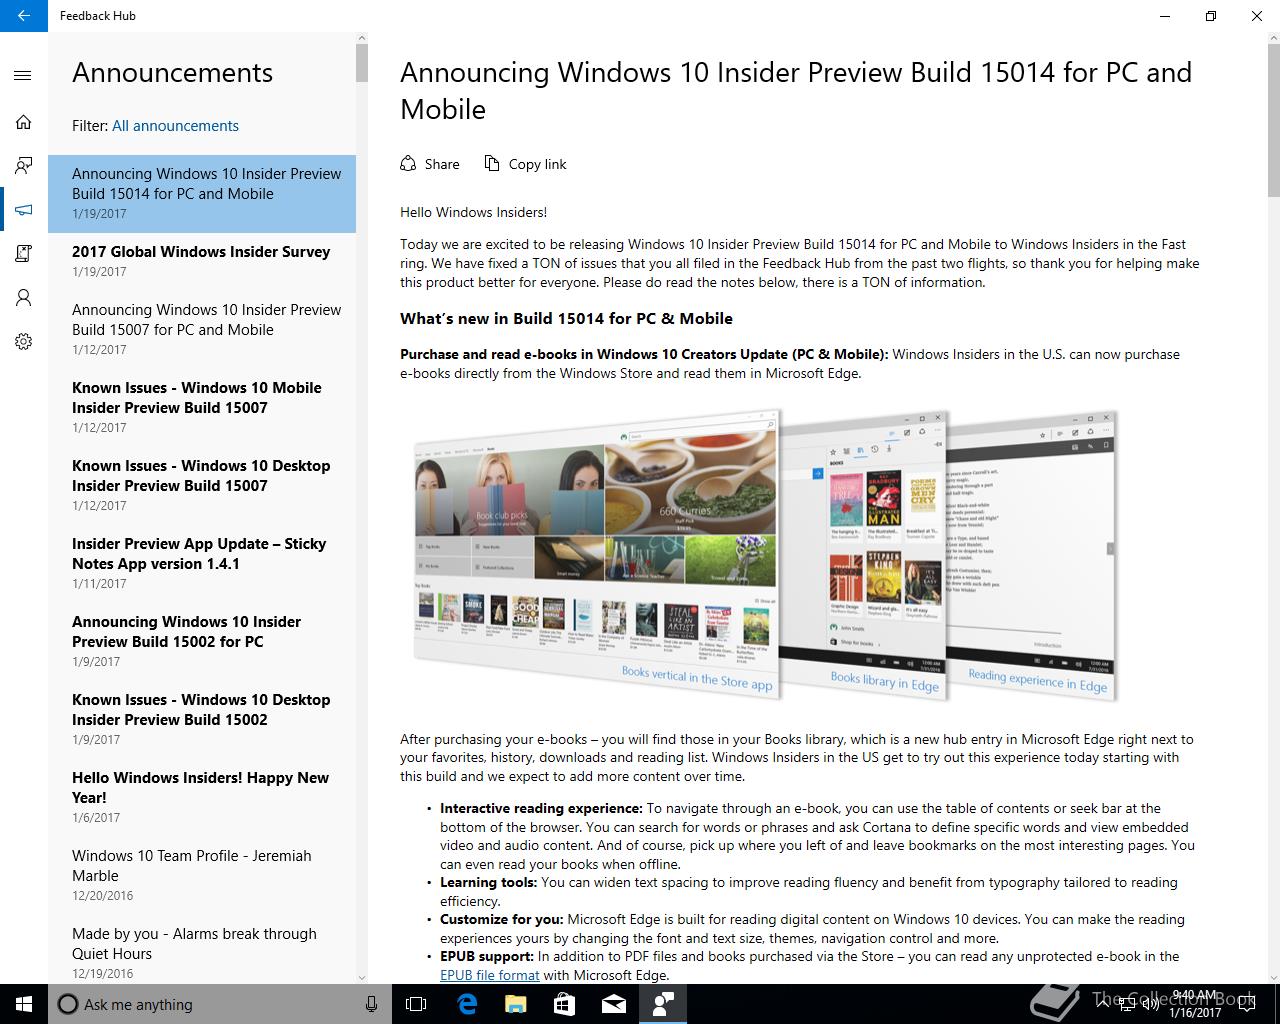Open Feedback Hub settings gear

point(23,342)
